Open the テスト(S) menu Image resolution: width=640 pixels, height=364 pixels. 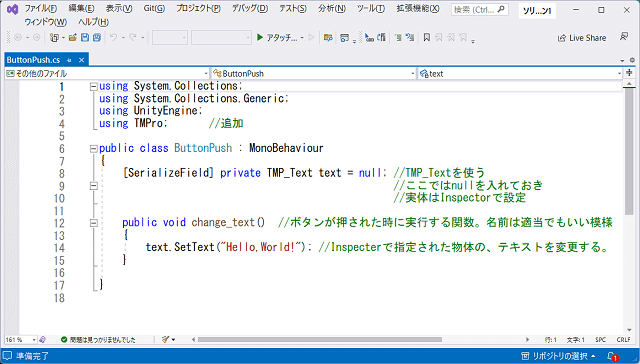click(x=293, y=9)
